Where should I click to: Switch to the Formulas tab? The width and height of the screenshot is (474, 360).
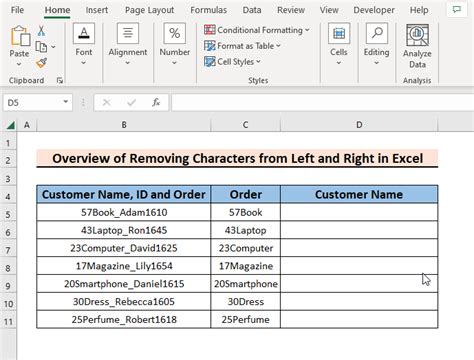pyautogui.click(x=209, y=10)
